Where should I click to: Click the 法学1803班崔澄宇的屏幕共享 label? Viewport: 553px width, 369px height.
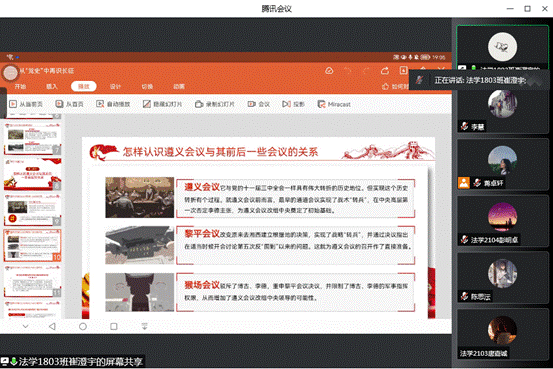80,362
